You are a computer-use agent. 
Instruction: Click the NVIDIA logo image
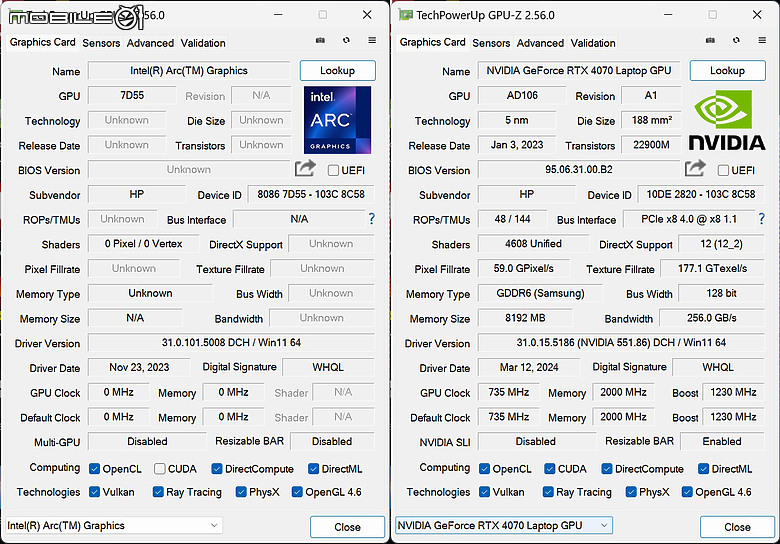pos(727,120)
